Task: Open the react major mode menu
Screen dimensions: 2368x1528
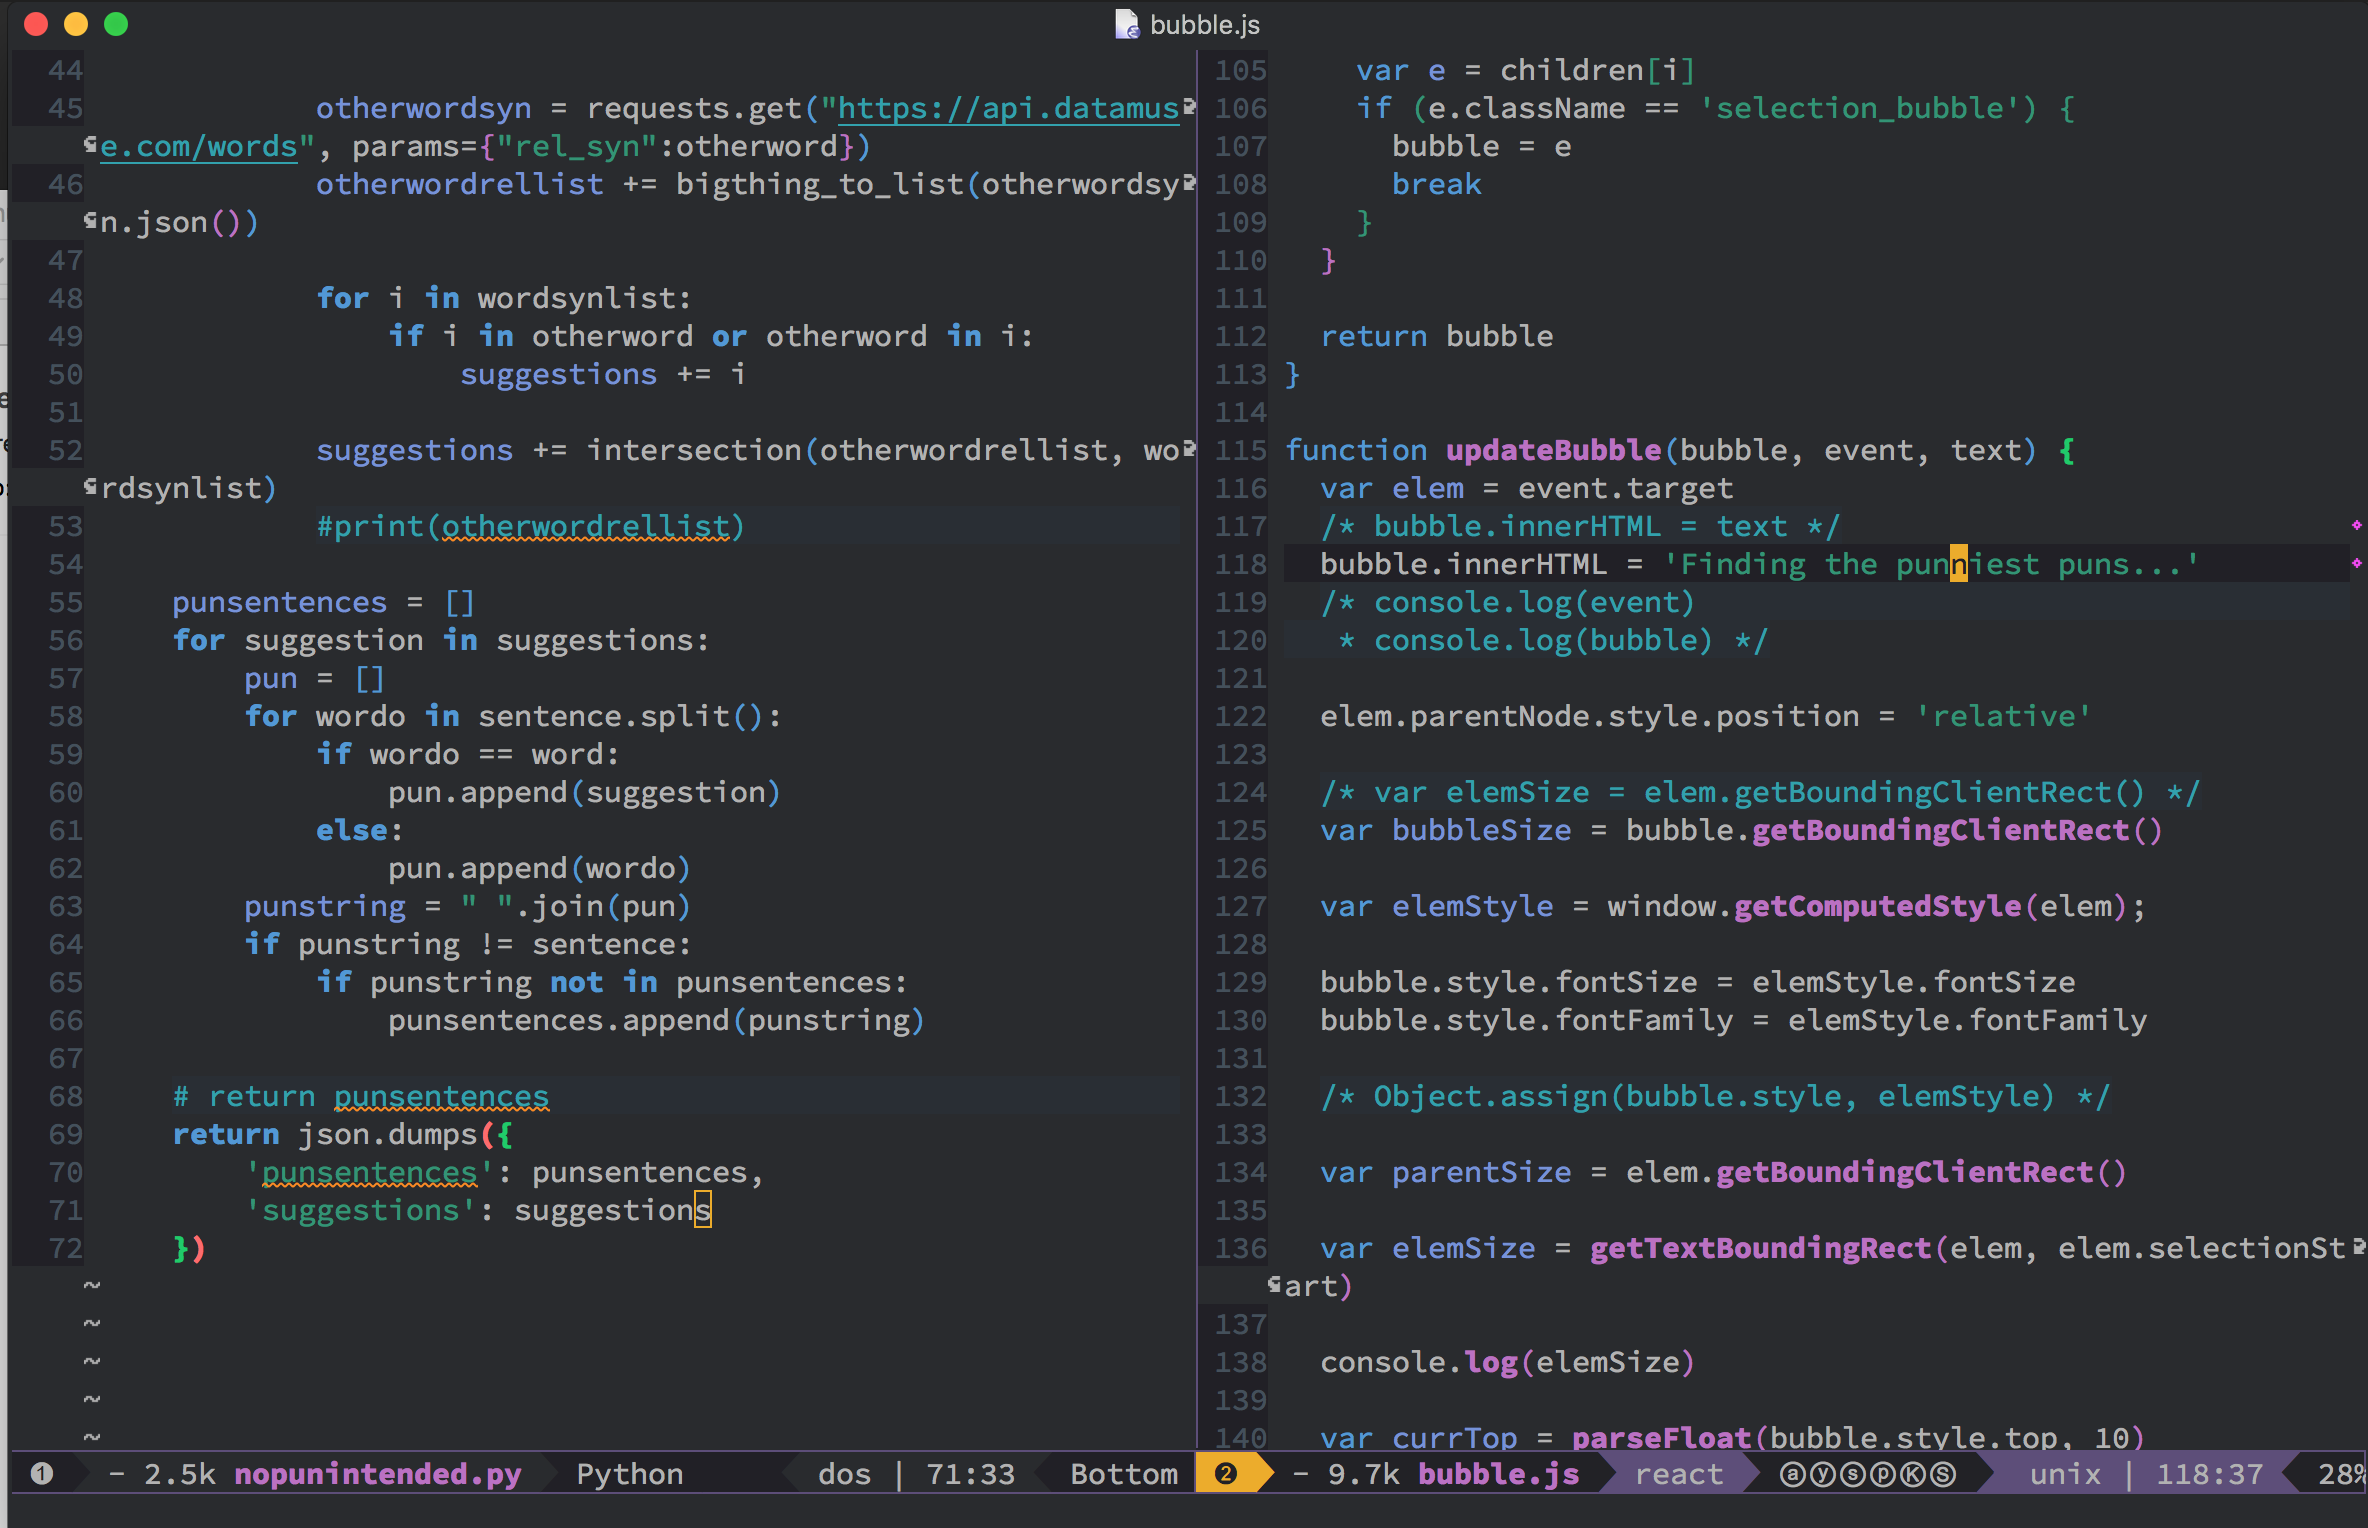Action: [1678, 1474]
